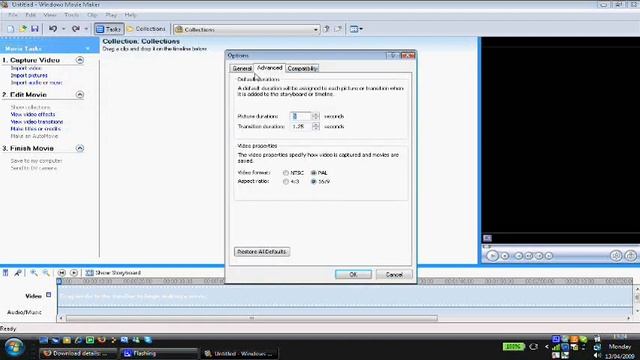Close the Movie Tasks pane
The height and width of the screenshot is (360, 640).
[x=88, y=49]
